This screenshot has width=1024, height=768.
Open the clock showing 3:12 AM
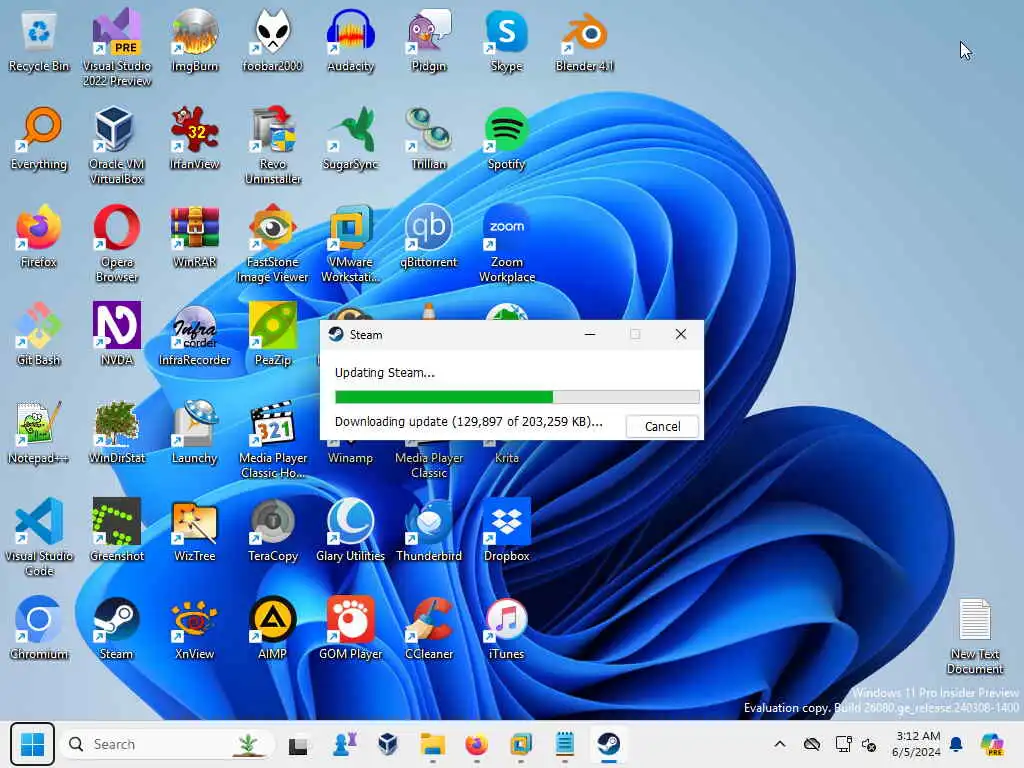917,744
